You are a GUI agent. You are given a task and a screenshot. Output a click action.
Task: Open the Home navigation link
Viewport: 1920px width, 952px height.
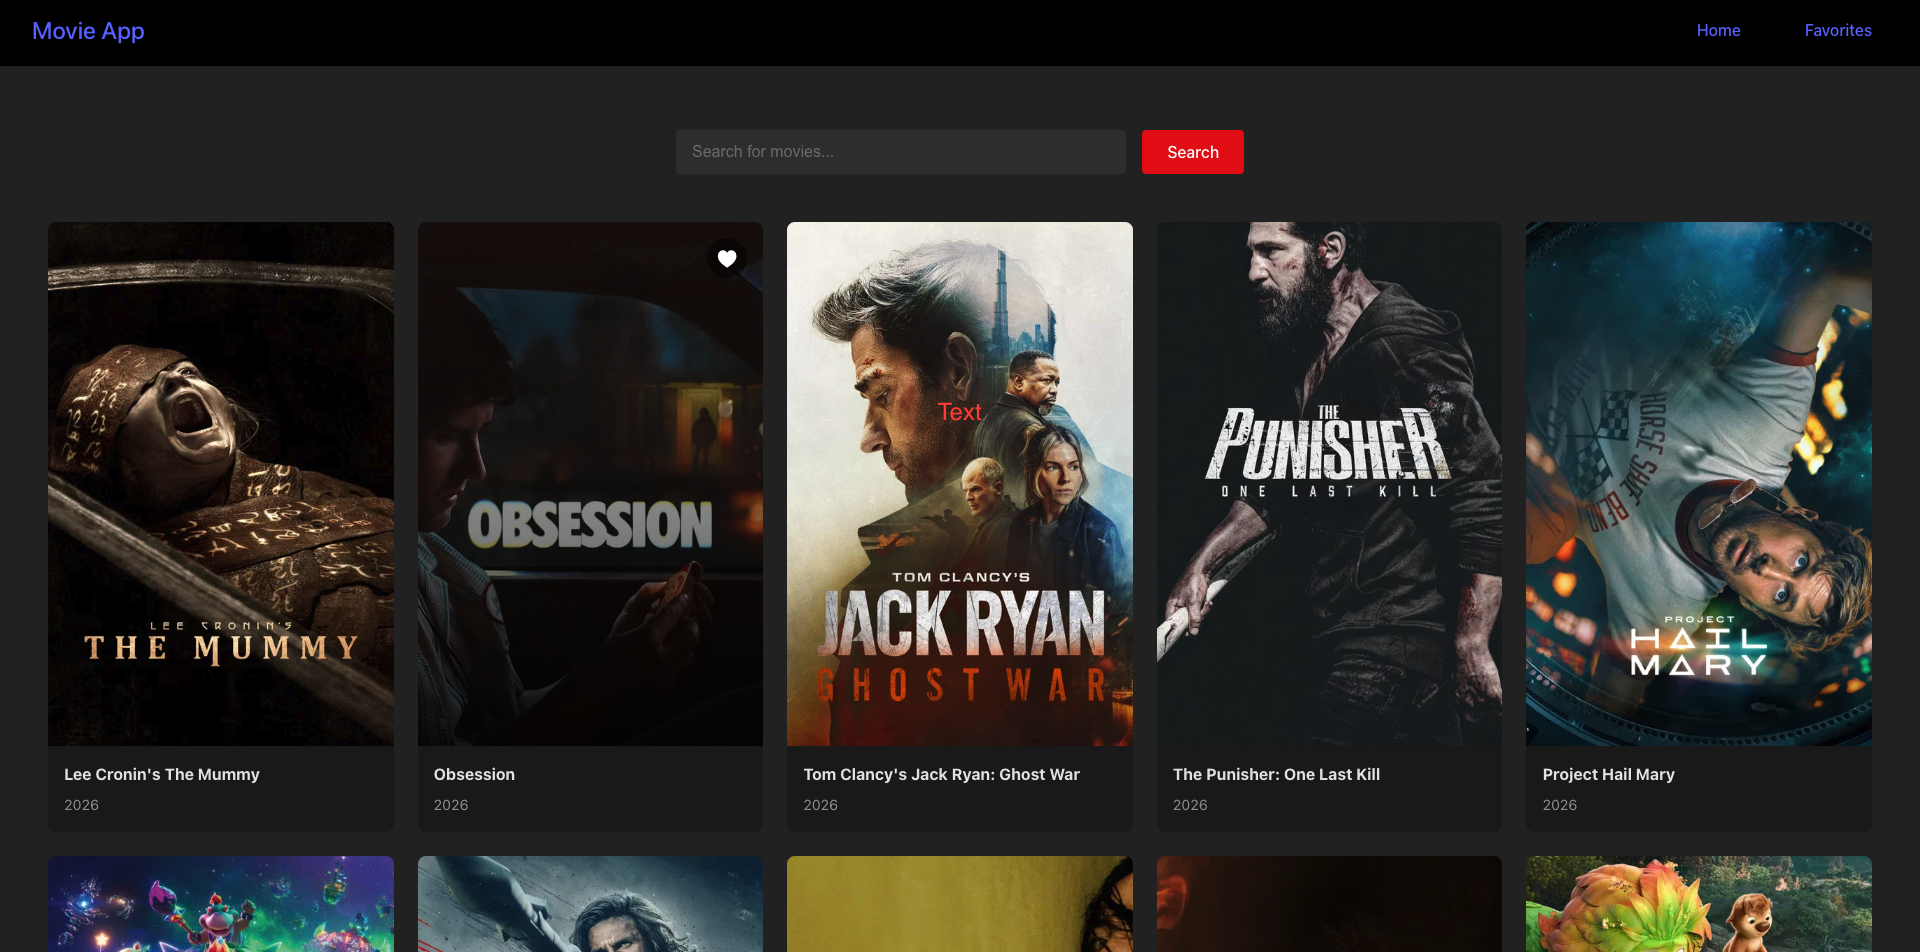[1718, 30]
